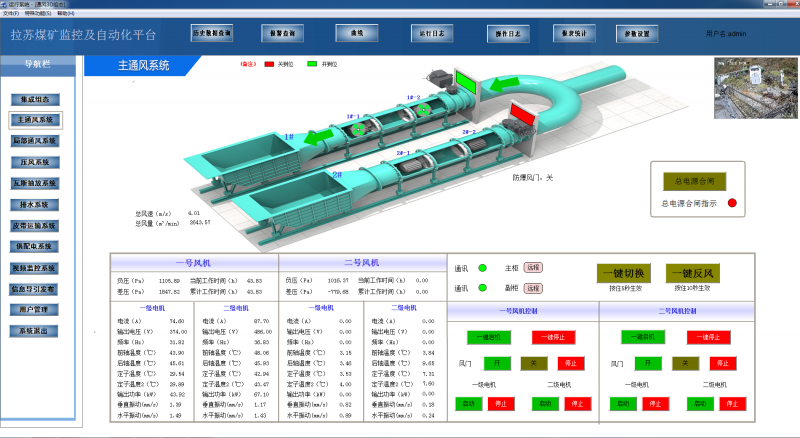The image size is (800, 438).
Task: Start 二级电机 of fan one
Action: point(545,404)
